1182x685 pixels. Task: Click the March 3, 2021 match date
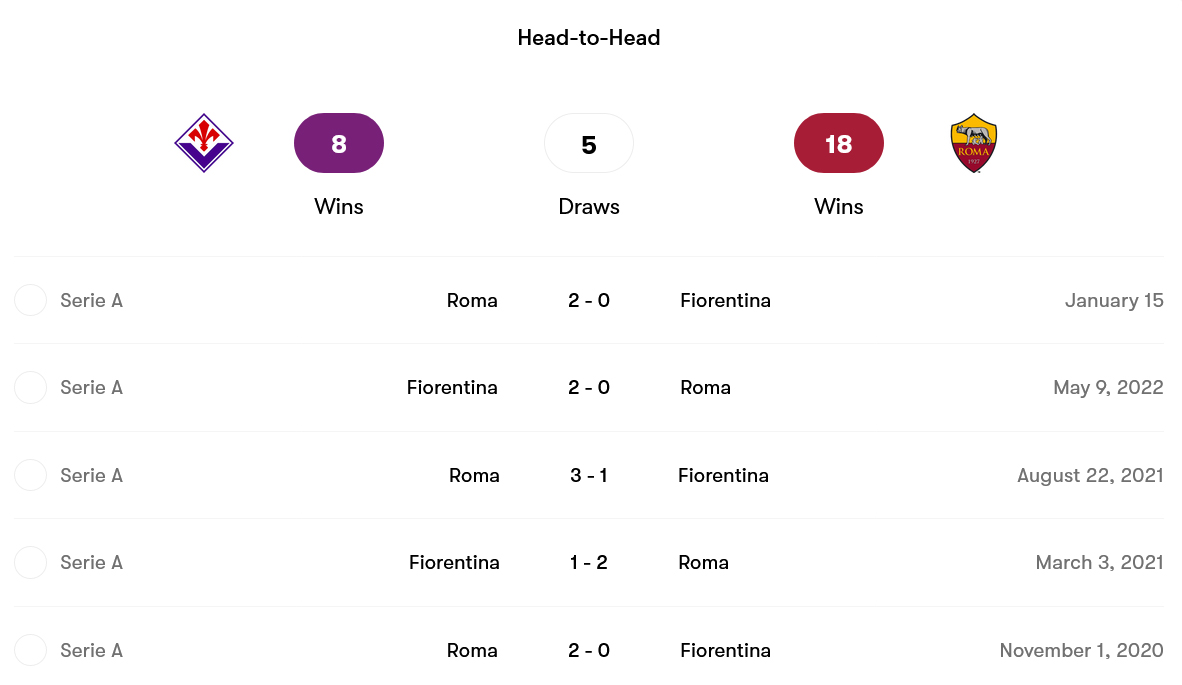pyautogui.click(x=1099, y=562)
